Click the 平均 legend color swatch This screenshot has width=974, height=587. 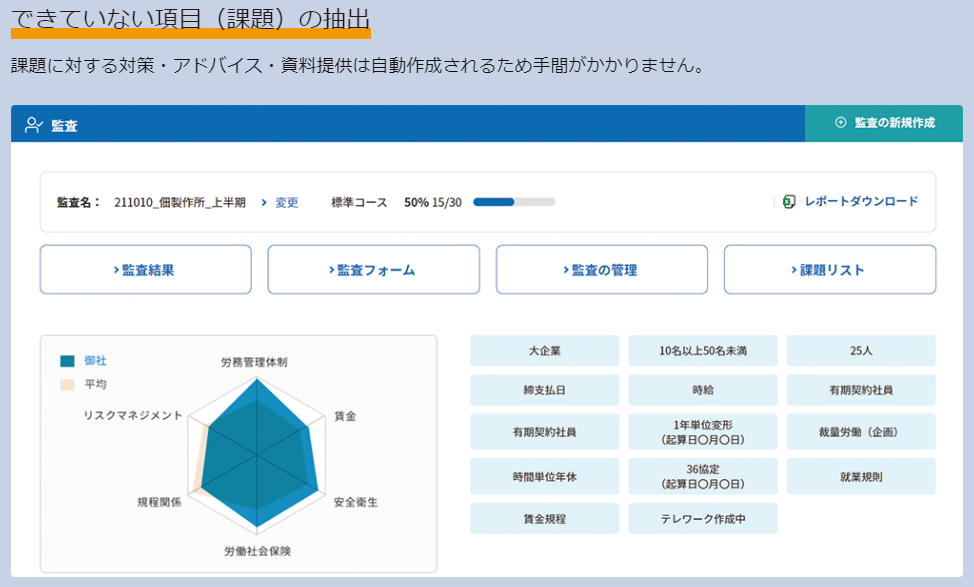(x=67, y=385)
